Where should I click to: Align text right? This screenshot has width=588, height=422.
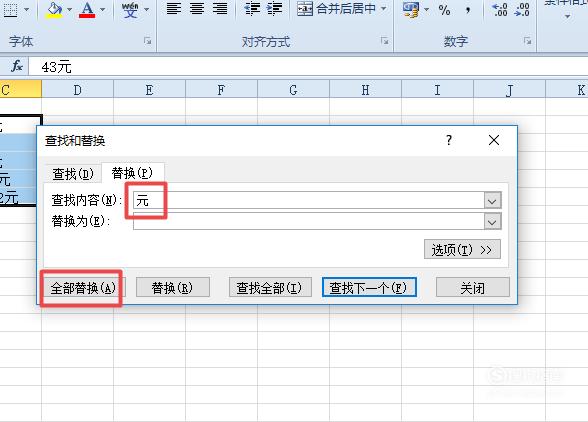point(220,8)
